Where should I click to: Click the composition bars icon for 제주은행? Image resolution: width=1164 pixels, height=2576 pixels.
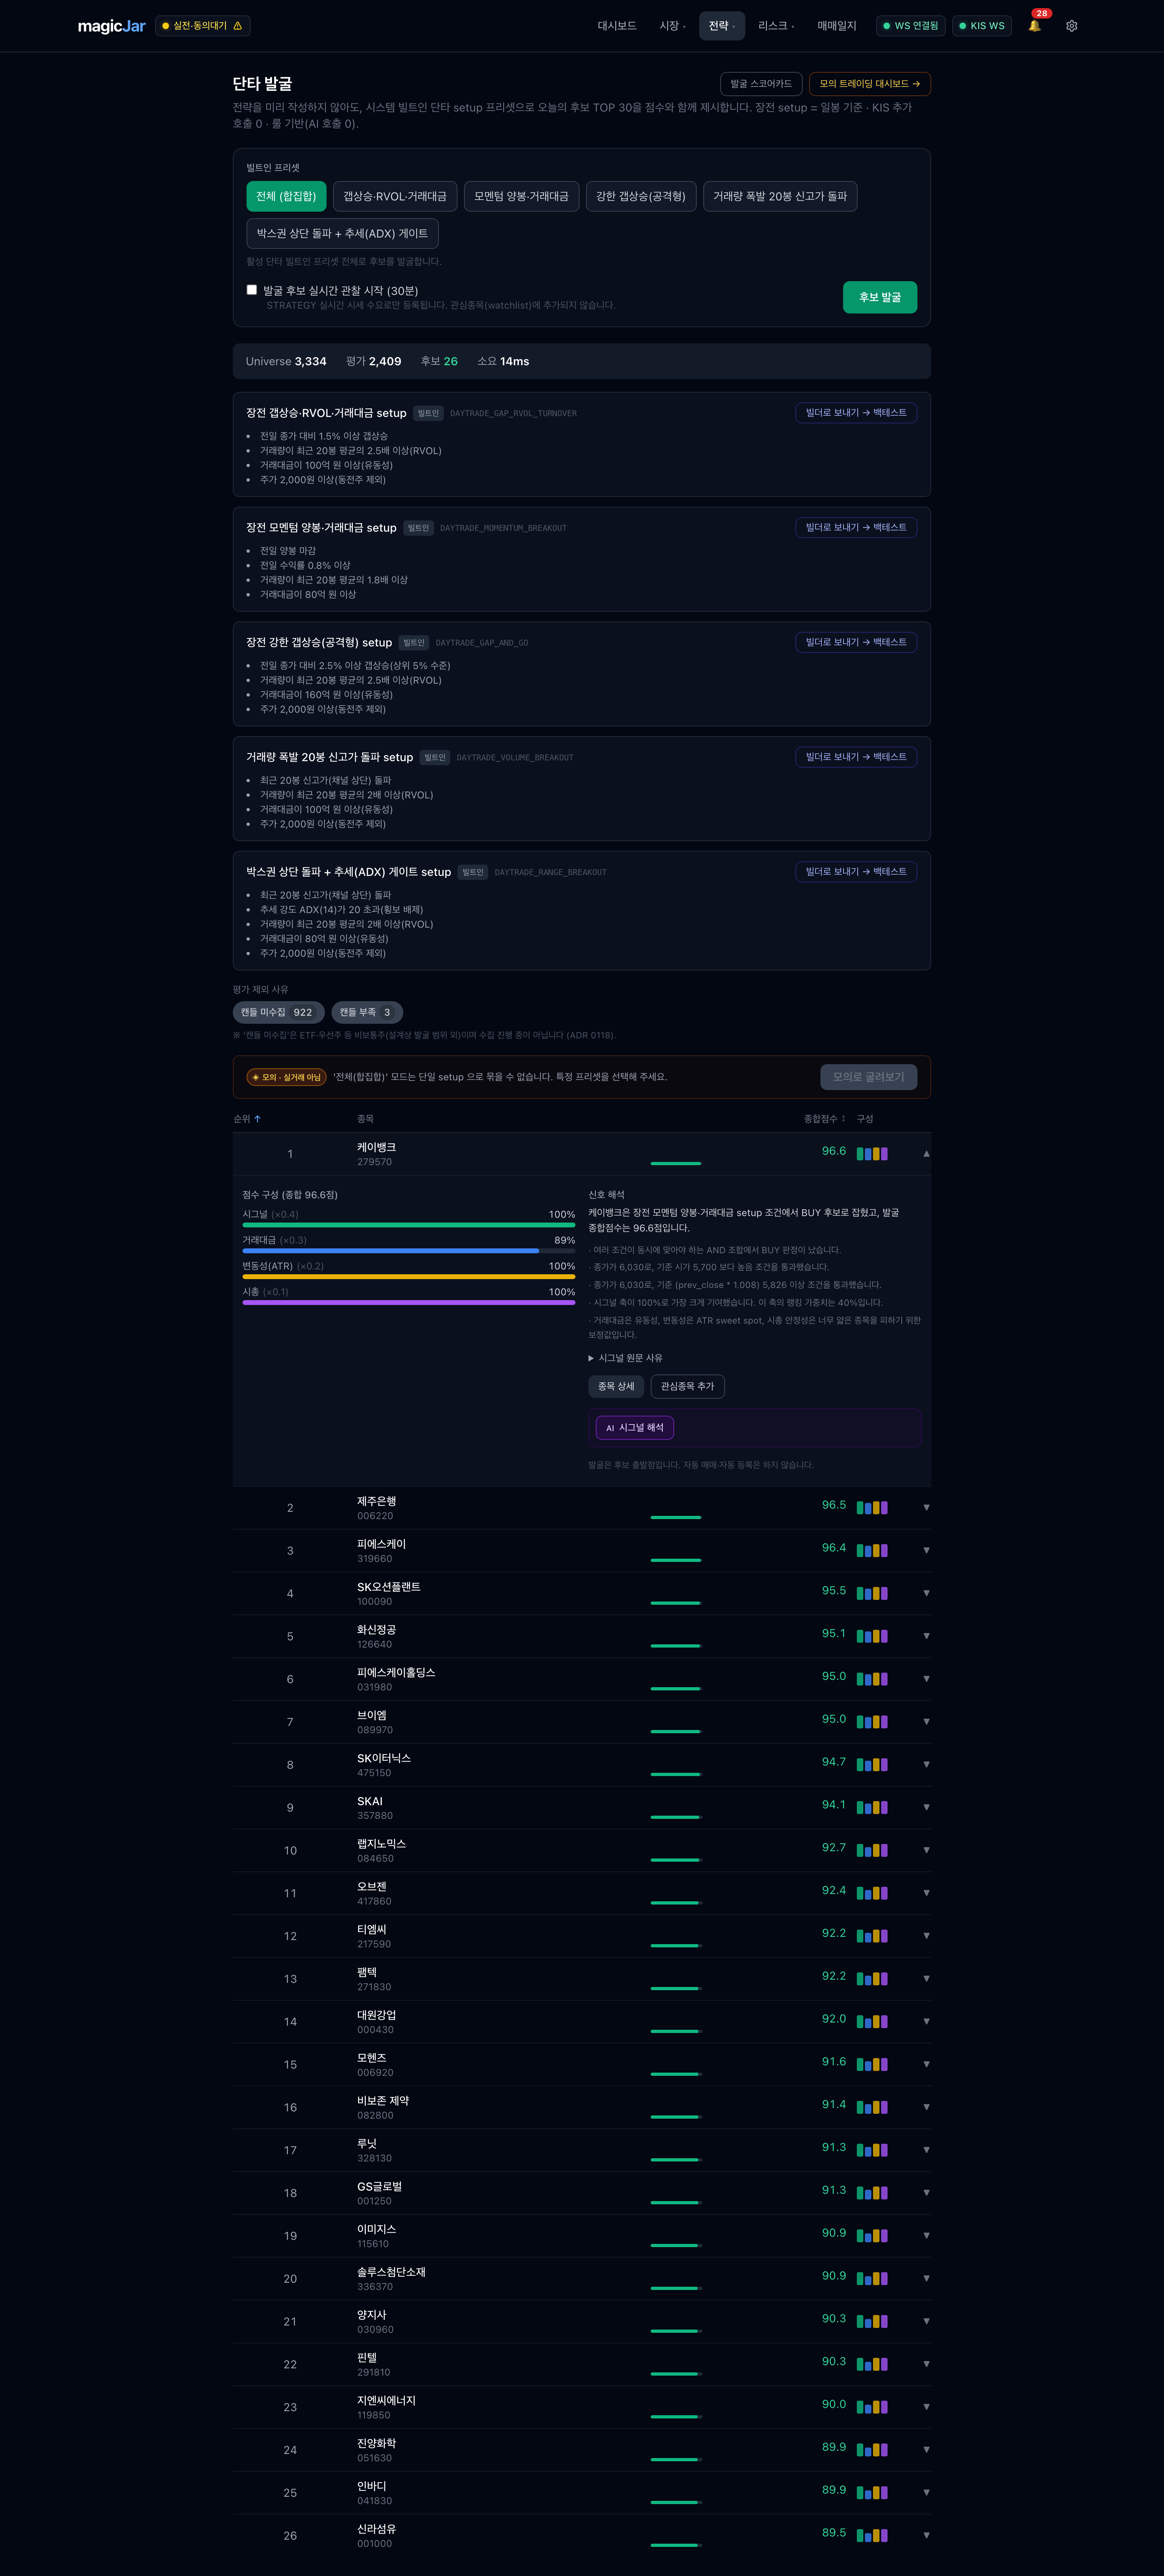(x=872, y=1508)
